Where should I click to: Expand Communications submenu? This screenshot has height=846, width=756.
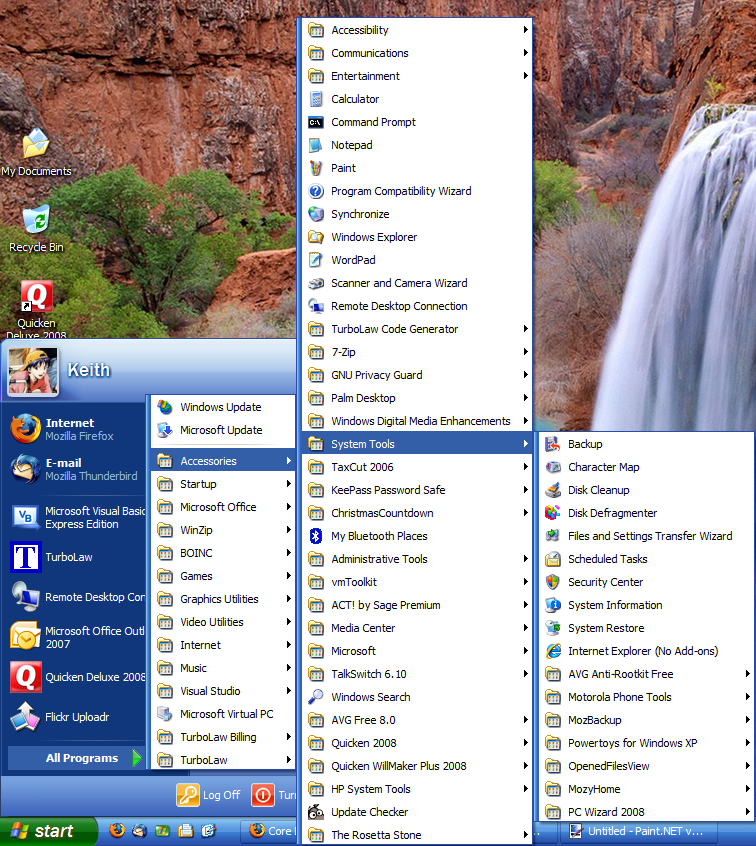[x=417, y=53]
